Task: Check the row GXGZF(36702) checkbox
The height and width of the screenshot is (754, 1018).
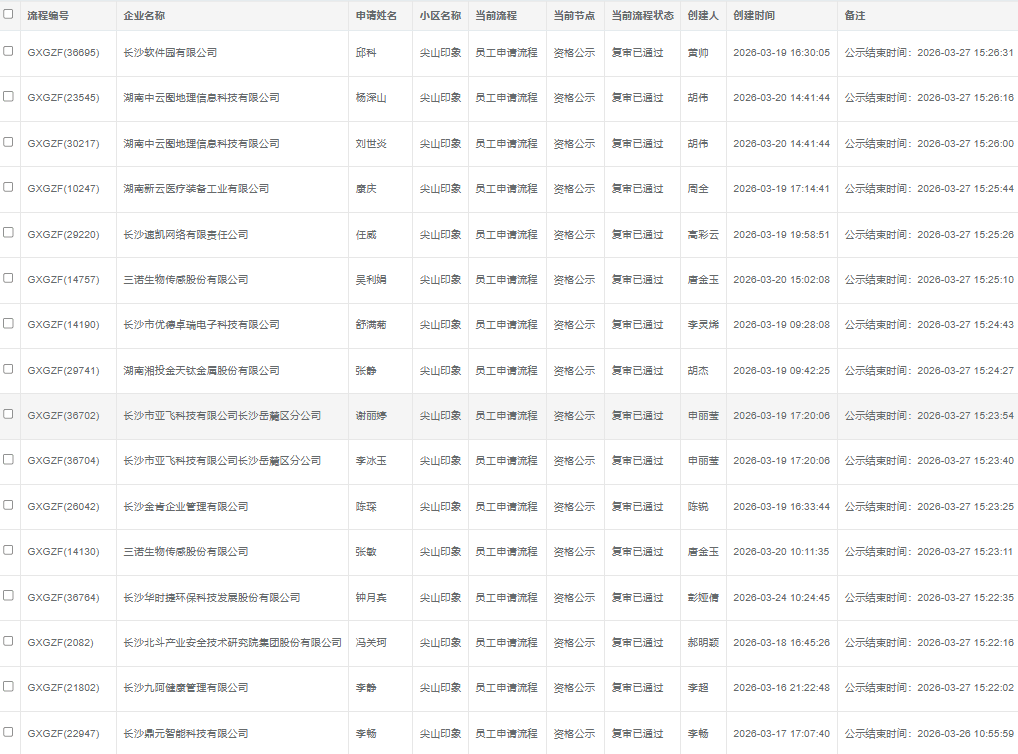Action: [8, 414]
